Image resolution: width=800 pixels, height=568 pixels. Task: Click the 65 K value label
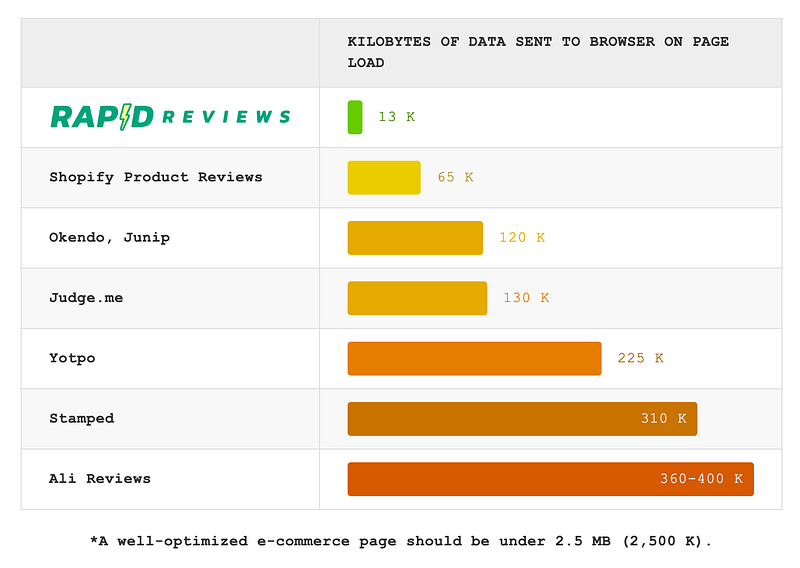(455, 177)
